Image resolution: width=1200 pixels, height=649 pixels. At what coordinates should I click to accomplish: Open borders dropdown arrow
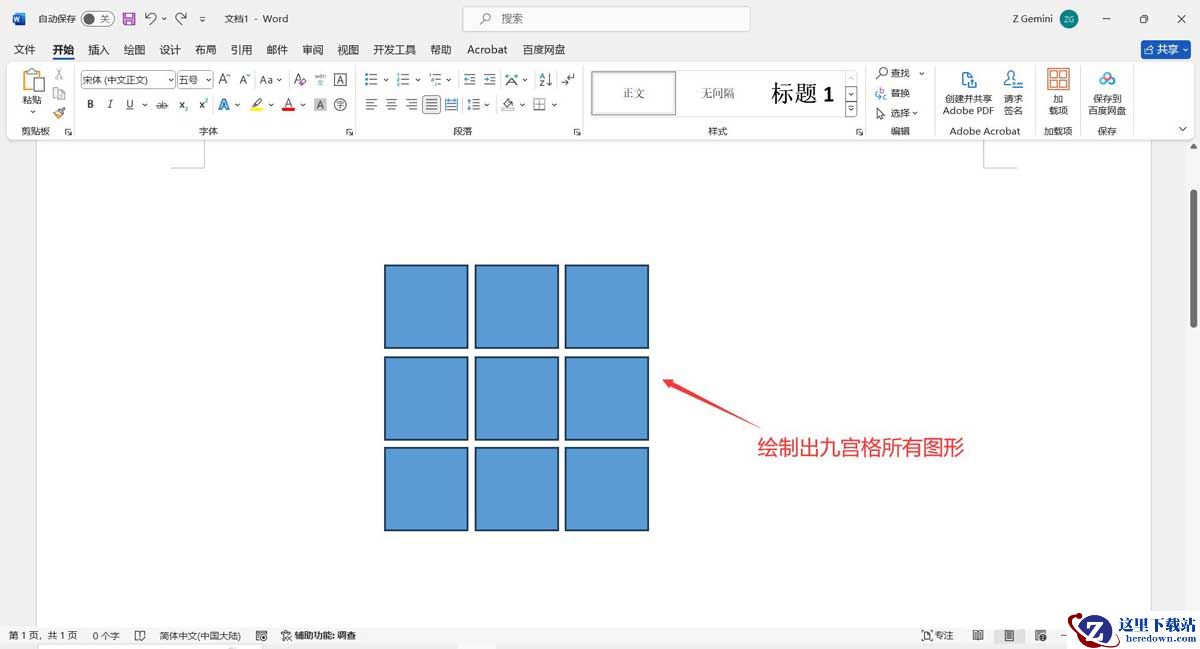(554, 104)
